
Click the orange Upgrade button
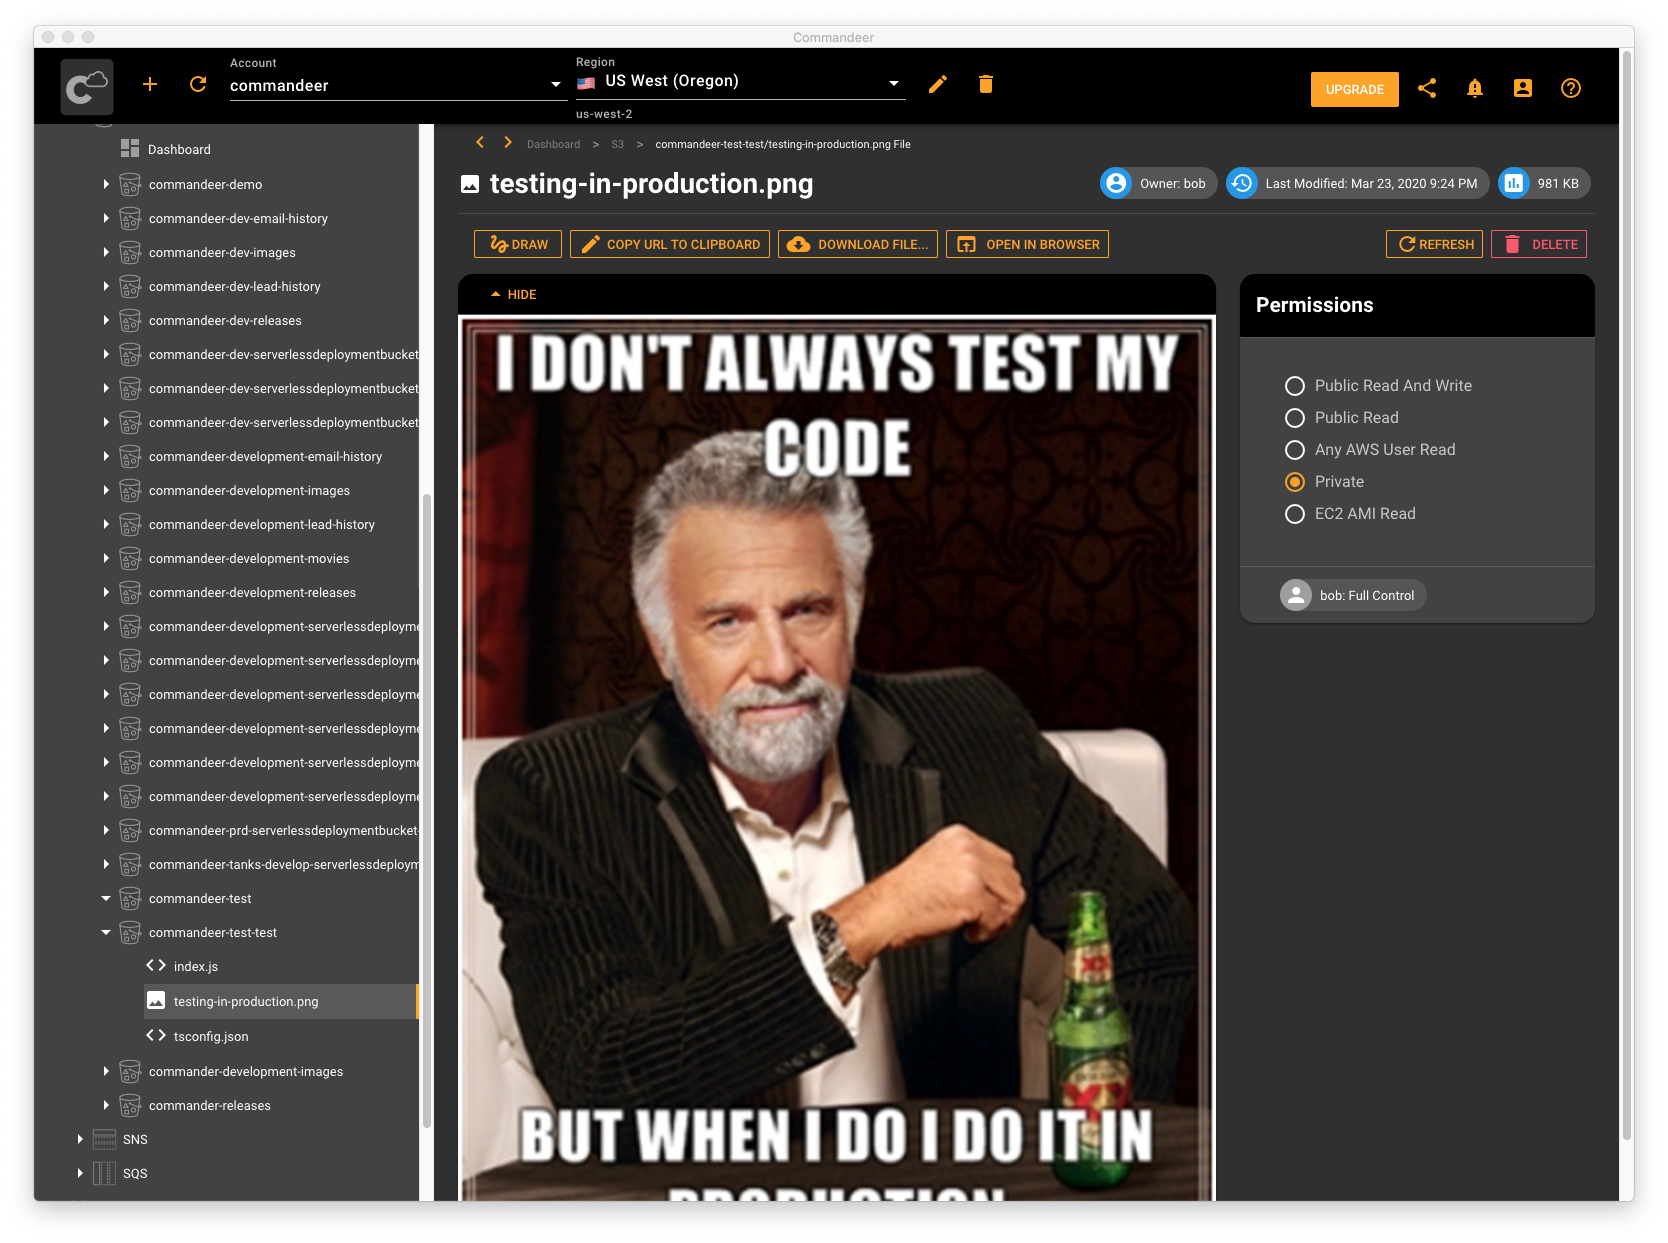(1355, 89)
